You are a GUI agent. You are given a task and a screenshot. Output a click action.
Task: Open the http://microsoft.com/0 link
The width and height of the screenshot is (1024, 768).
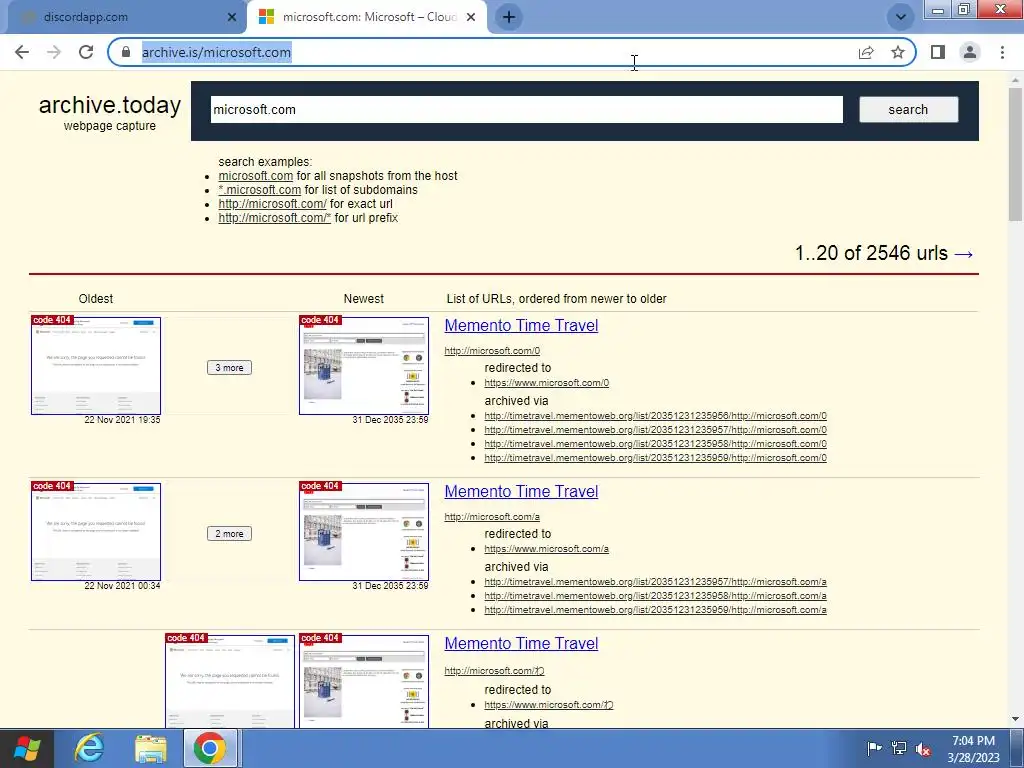pyautogui.click(x=492, y=351)
